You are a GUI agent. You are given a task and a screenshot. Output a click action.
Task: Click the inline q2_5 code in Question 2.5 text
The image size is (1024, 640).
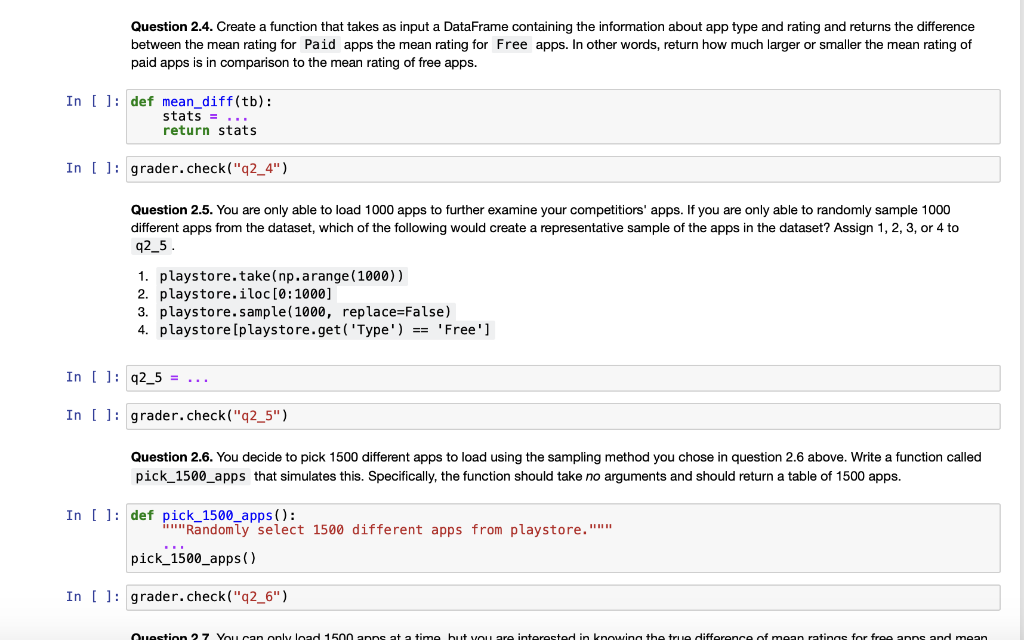[151, 246]
